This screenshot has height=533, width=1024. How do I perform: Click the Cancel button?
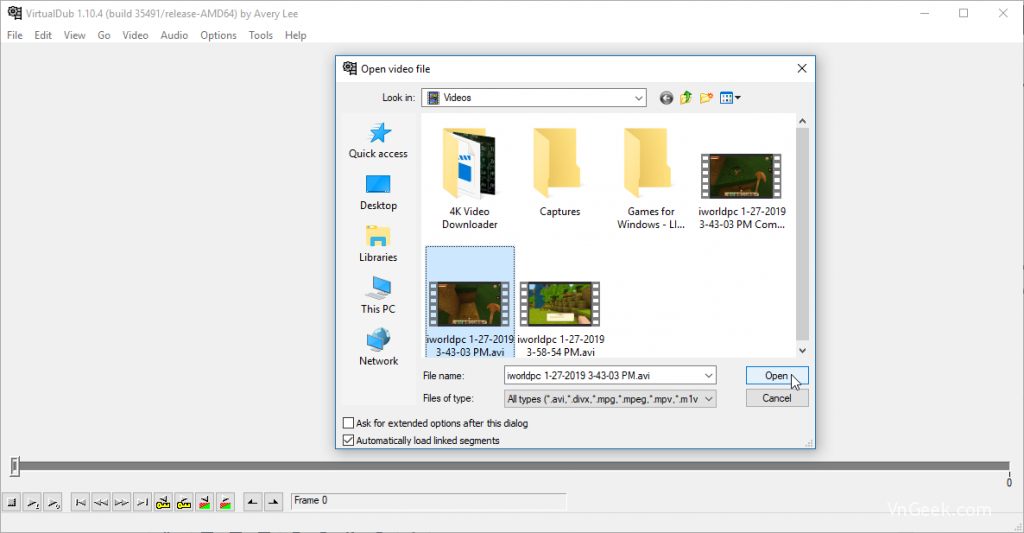click(x=777, y=398)
